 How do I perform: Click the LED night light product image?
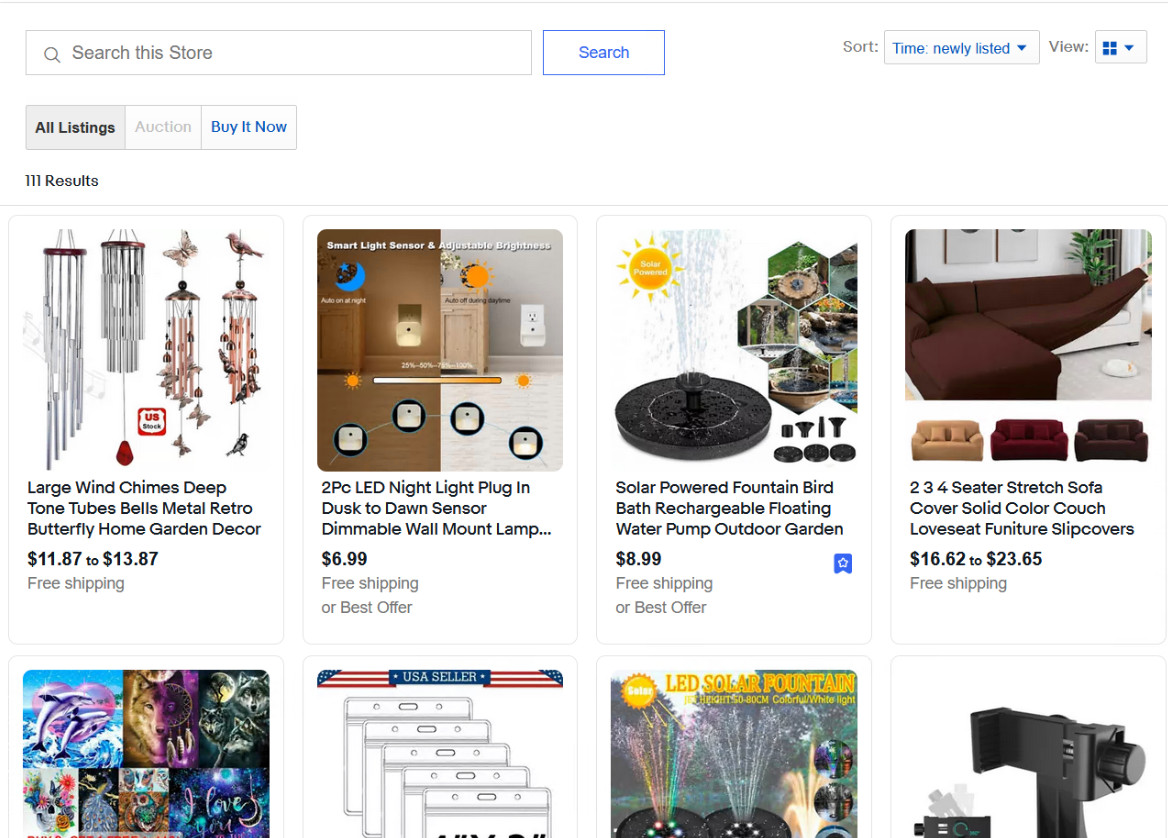click(x=440, y=350)
